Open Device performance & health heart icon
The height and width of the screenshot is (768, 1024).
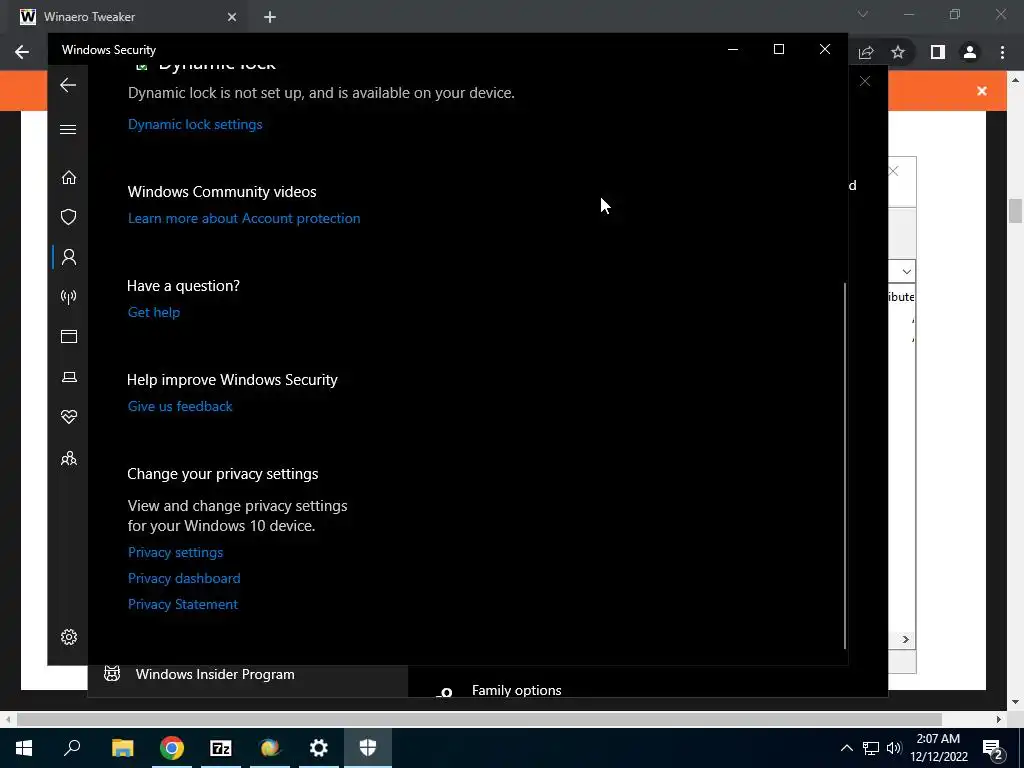[69, 417]
